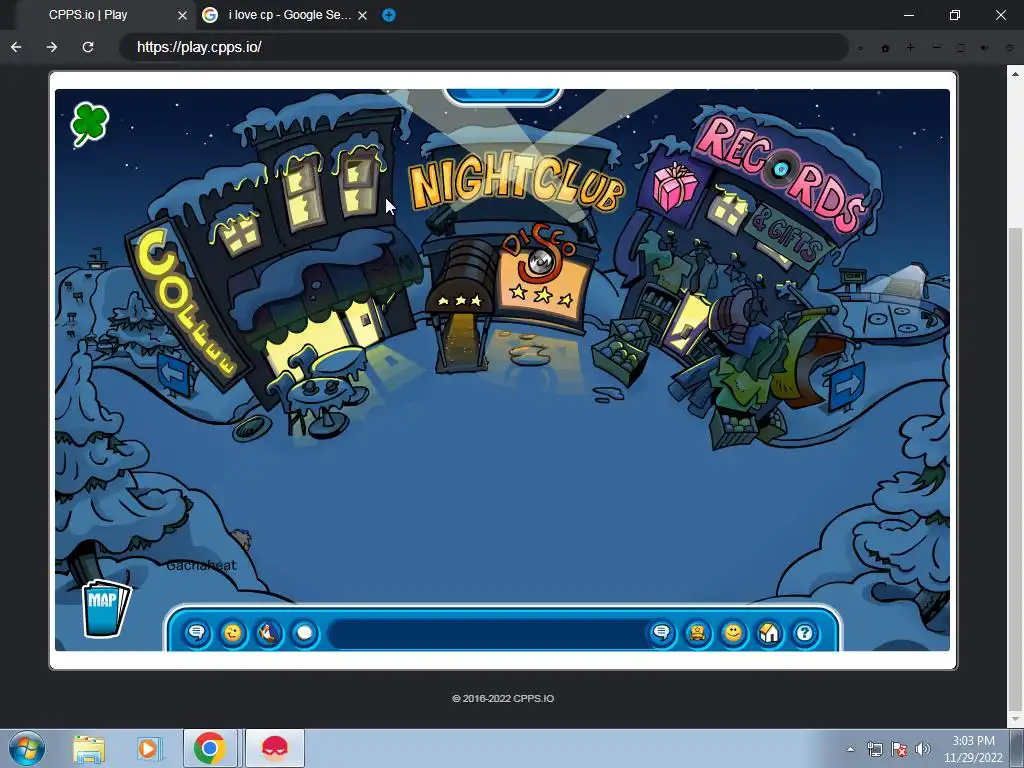Open the clock showing 3:03 PM

point(973,749)
